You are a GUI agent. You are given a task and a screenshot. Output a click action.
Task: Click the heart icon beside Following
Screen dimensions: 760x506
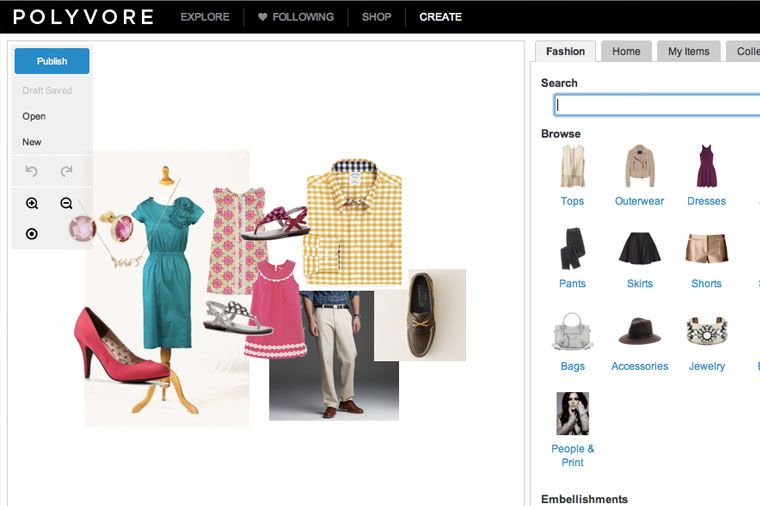click(x=263, y=17)
